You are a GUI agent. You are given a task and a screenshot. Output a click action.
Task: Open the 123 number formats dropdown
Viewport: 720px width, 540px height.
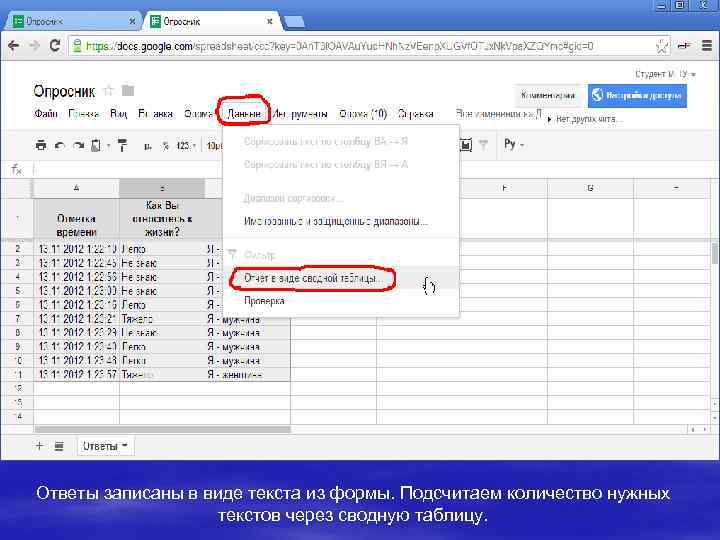click(186, 146)
